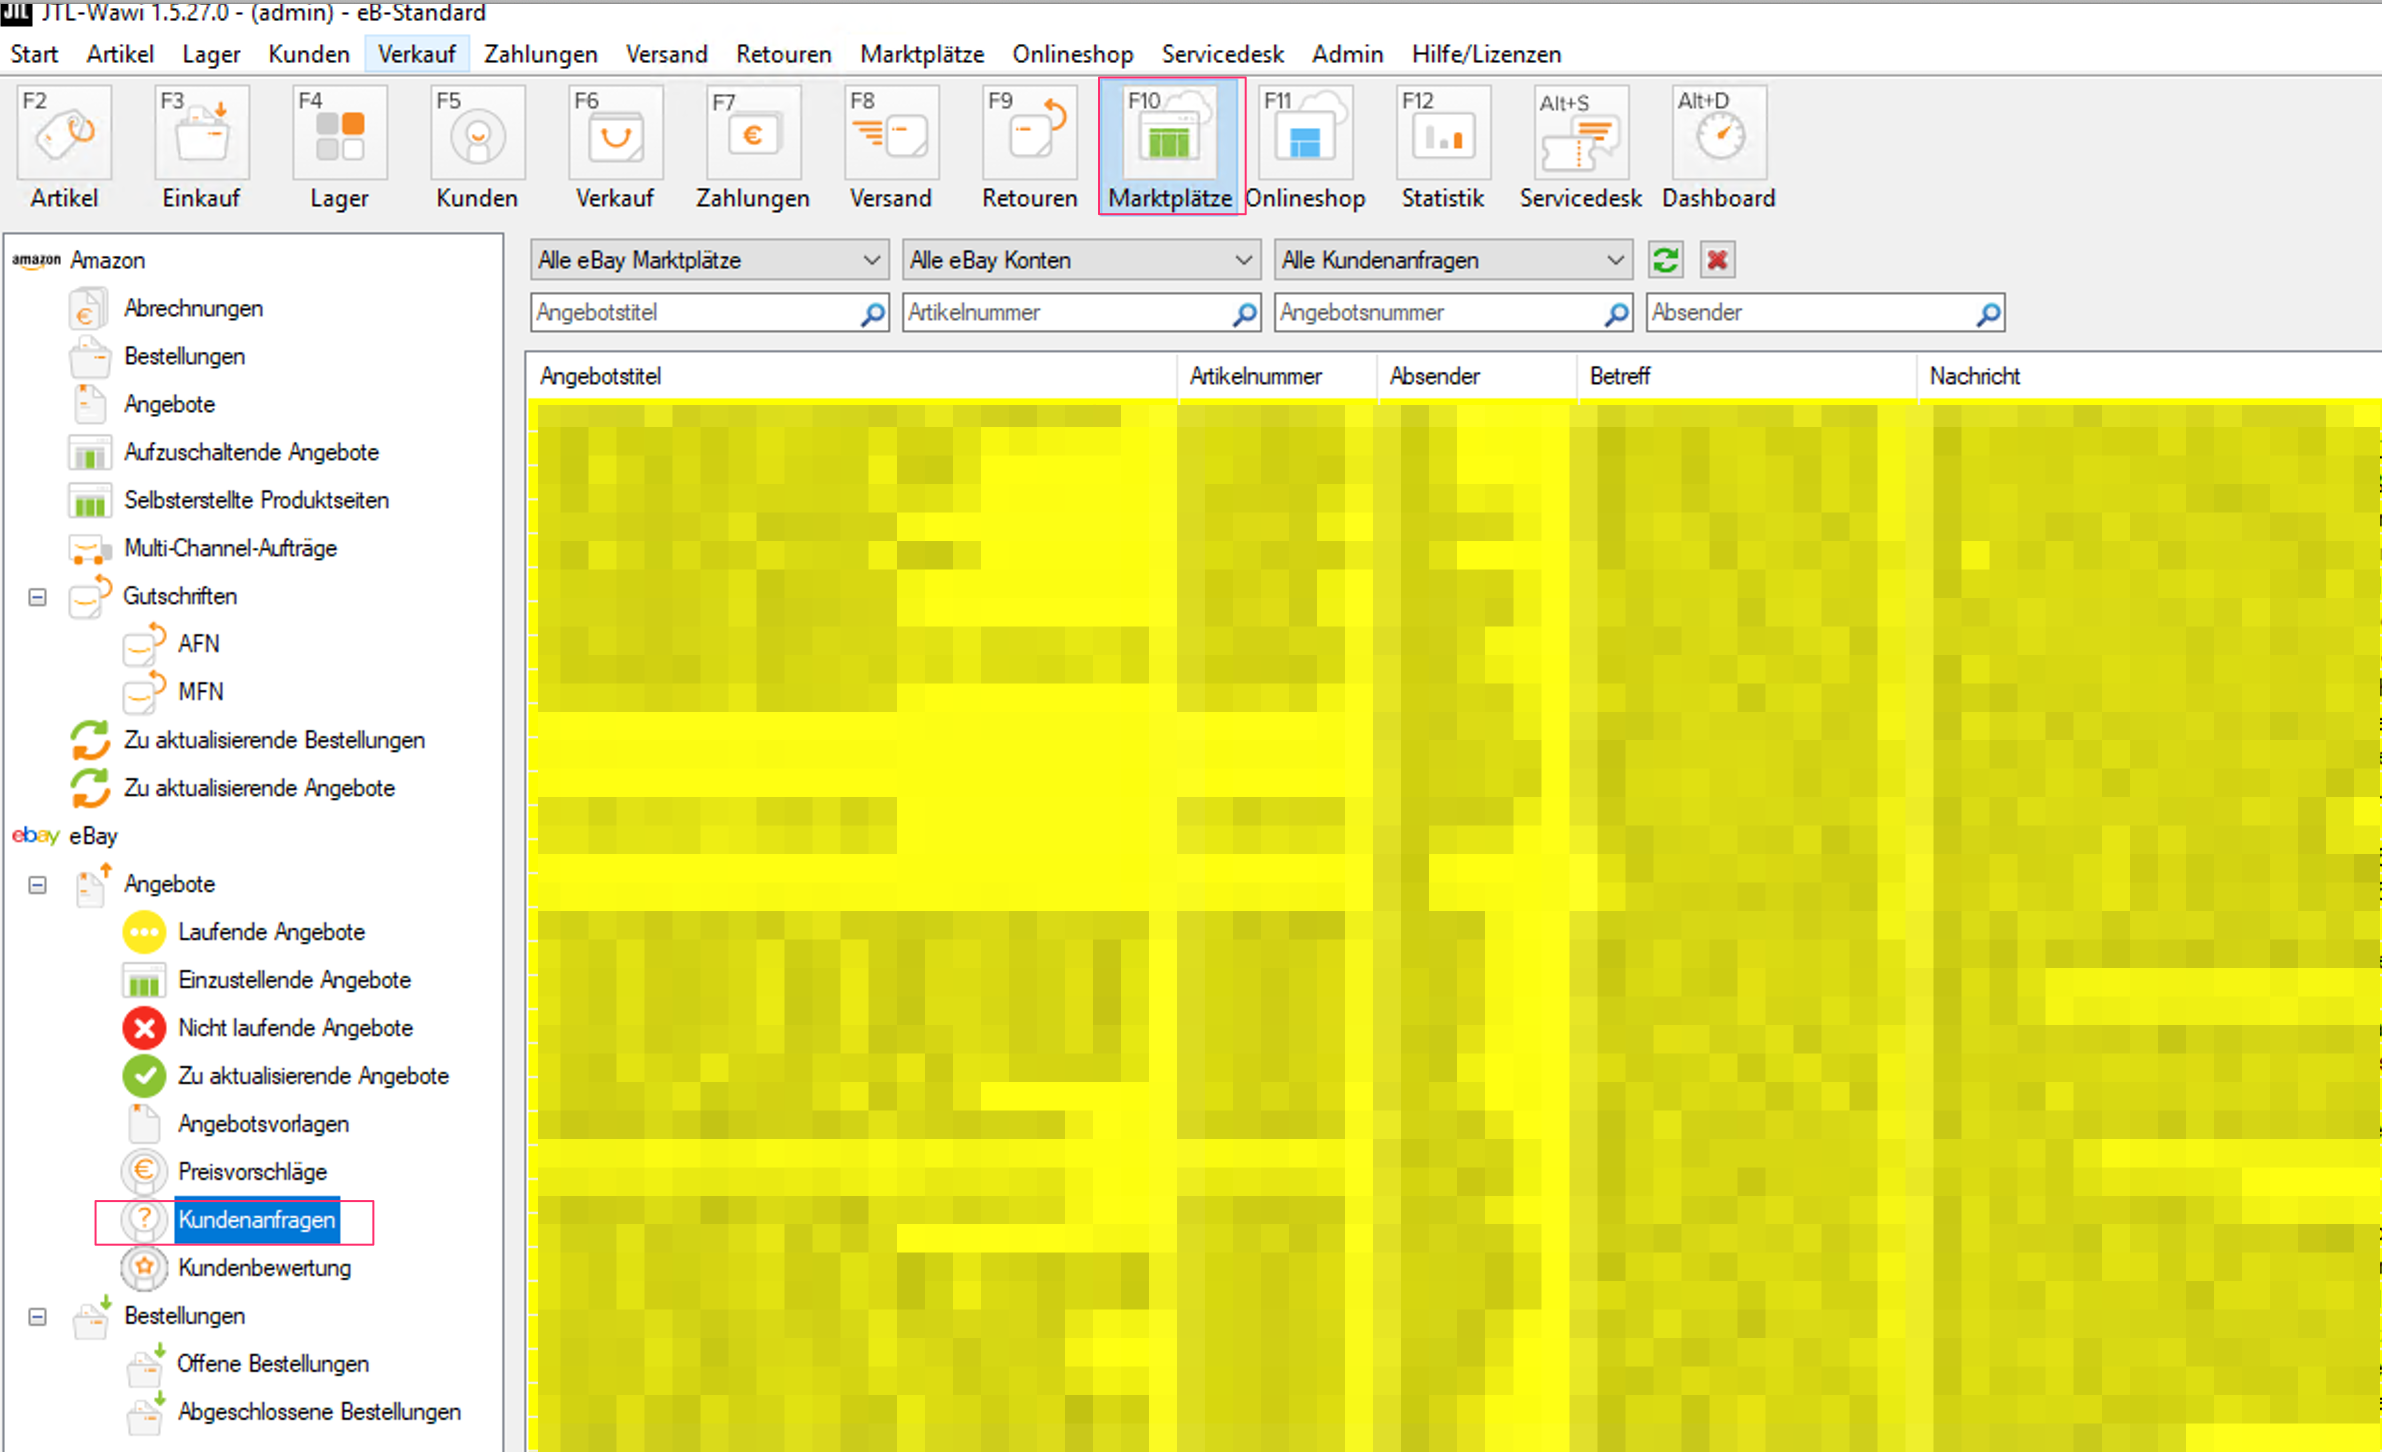Click the search icon in Angebotstitel field
Image resolution: width=2382 pixels, height=1452 pixels.
click(x=872, y=313)
